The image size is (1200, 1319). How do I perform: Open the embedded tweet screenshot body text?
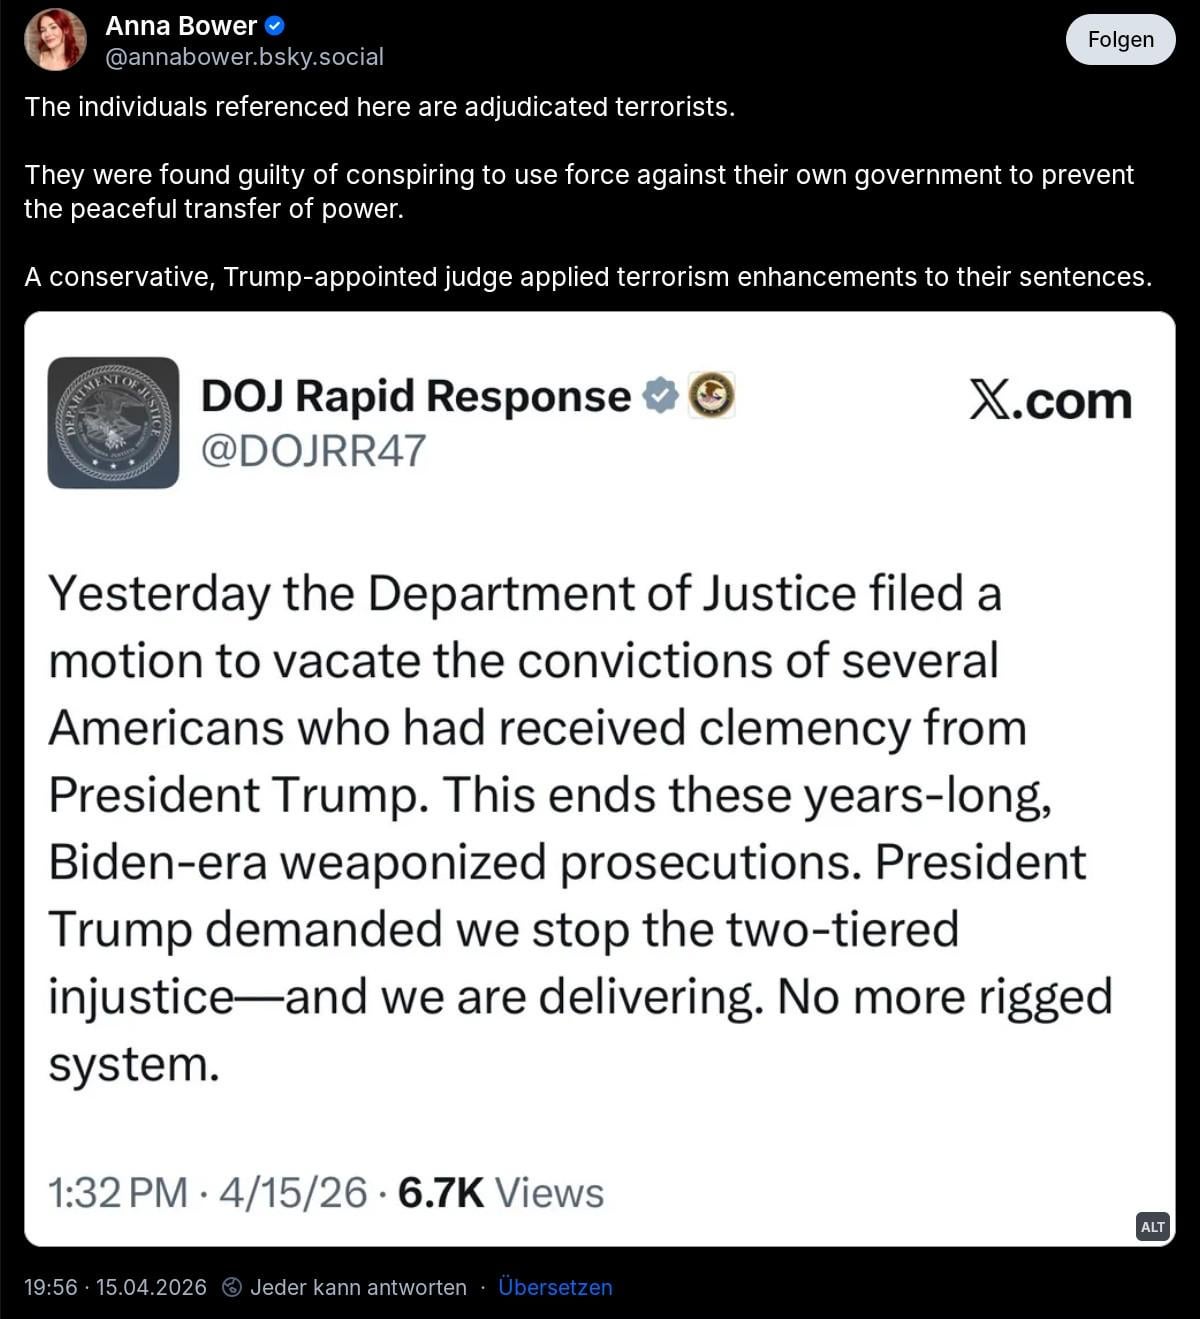(x=580, y=828)
